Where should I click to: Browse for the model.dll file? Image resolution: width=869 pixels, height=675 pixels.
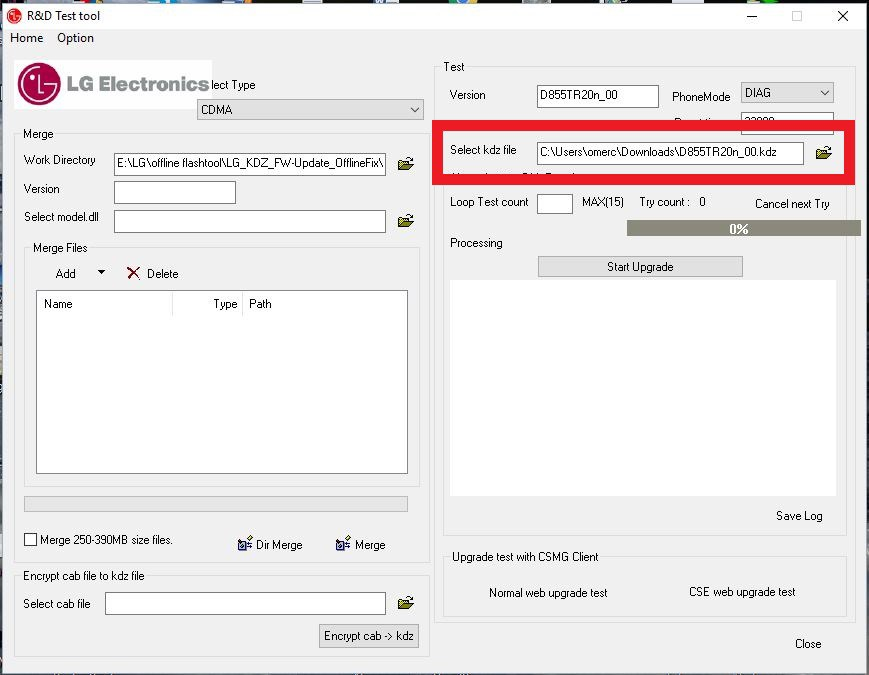coord(406,221)
